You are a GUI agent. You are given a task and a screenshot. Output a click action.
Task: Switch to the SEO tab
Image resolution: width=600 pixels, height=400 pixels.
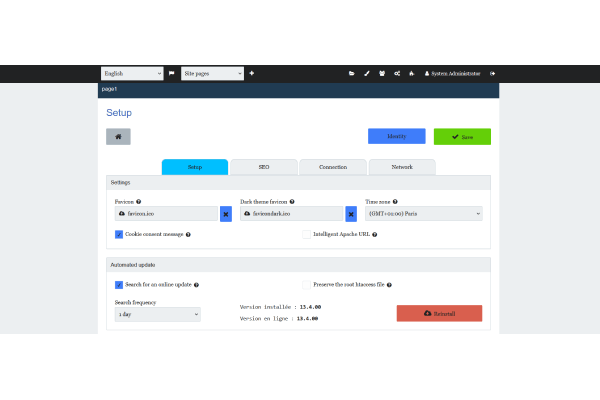(264, 167)
